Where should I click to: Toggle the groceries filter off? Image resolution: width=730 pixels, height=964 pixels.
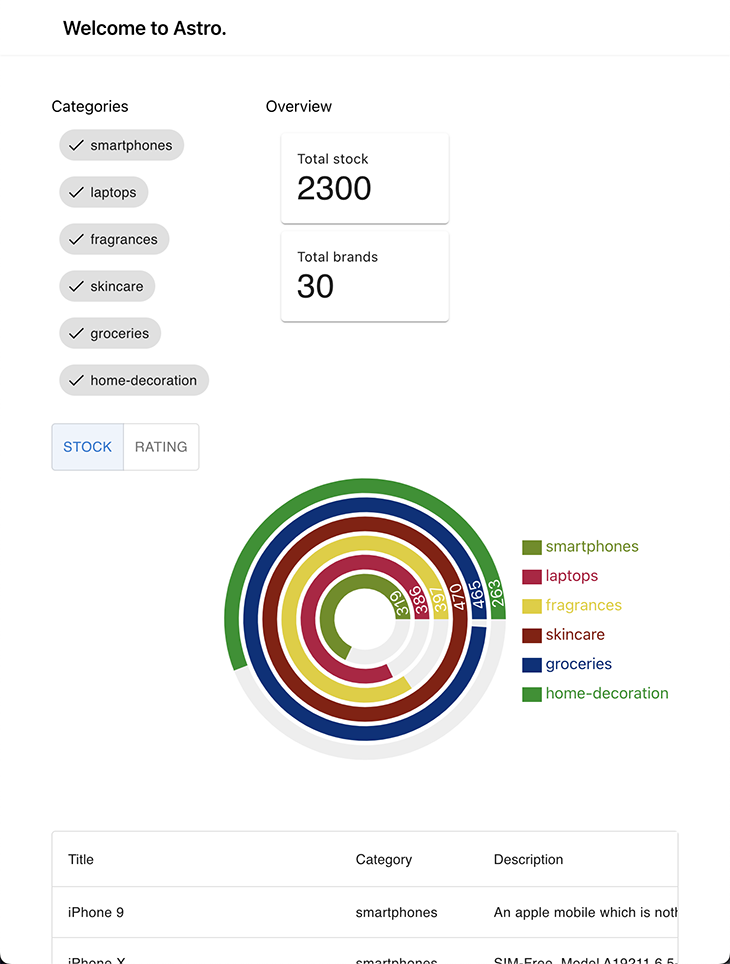110,333
